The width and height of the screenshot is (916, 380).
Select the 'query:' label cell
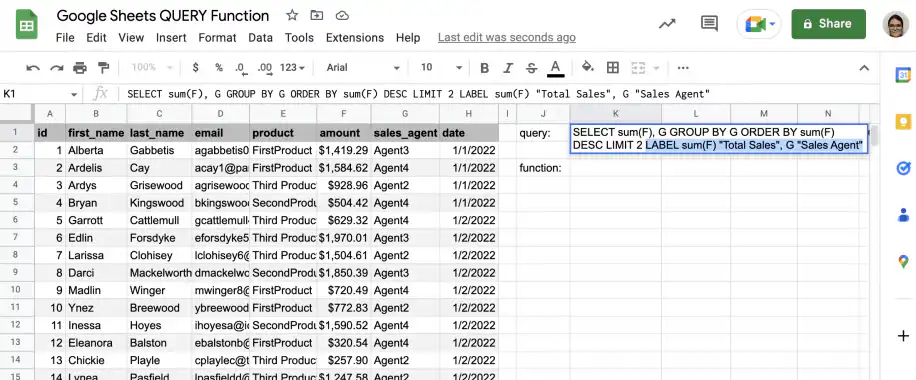(543, 133)
